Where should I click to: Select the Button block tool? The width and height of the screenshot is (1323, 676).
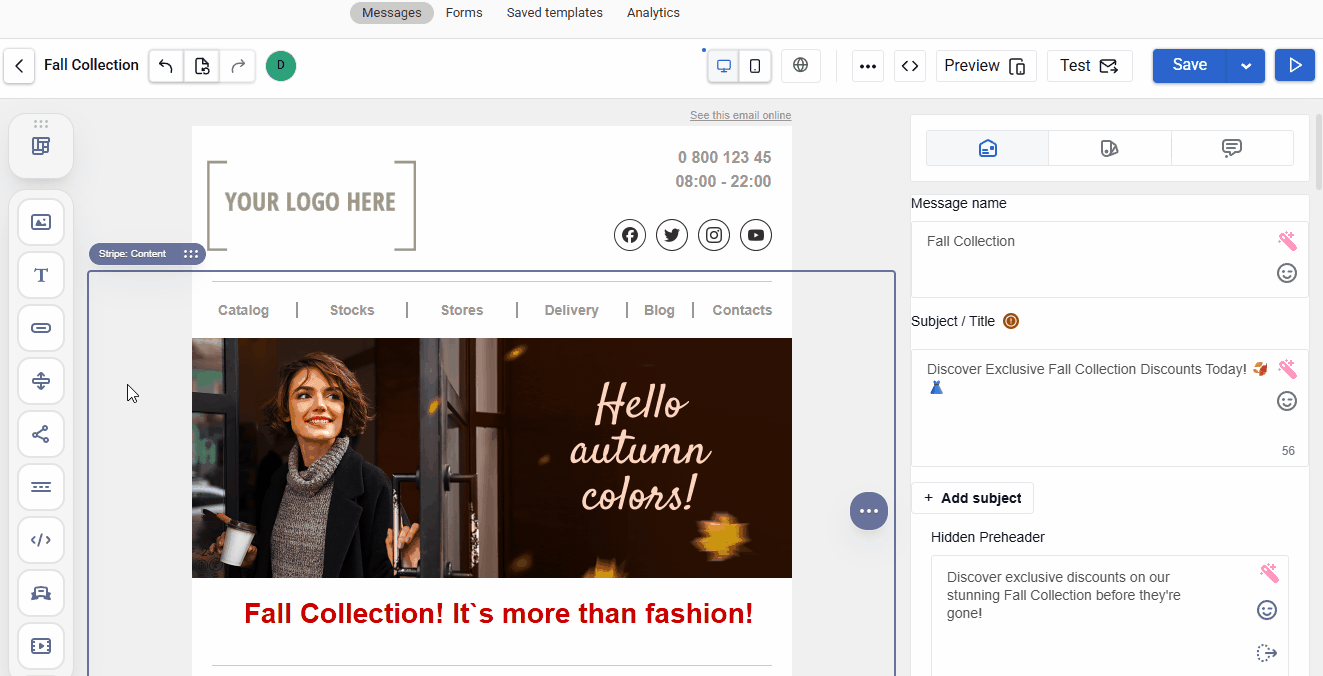tap(41, 328)
